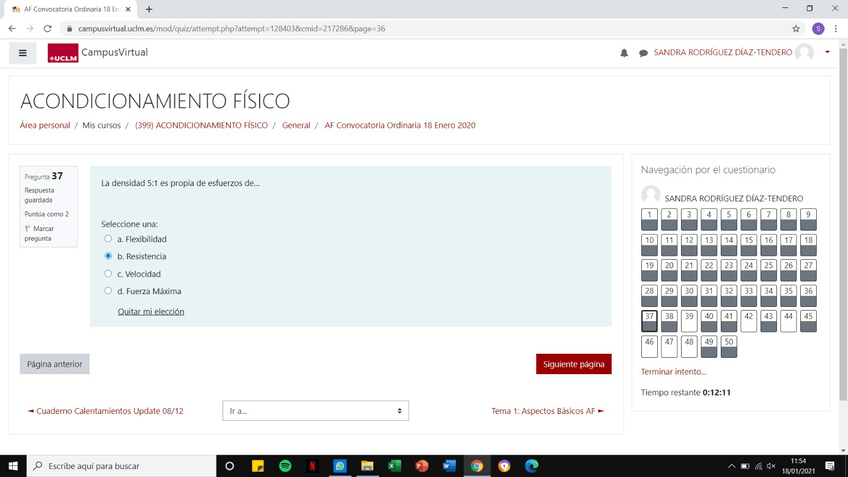The height and width of the screenshot is (477, 848).
Task: Open AF Convocatoria Ordinaria breadcrumb link
Action: (x=400, y=125)
